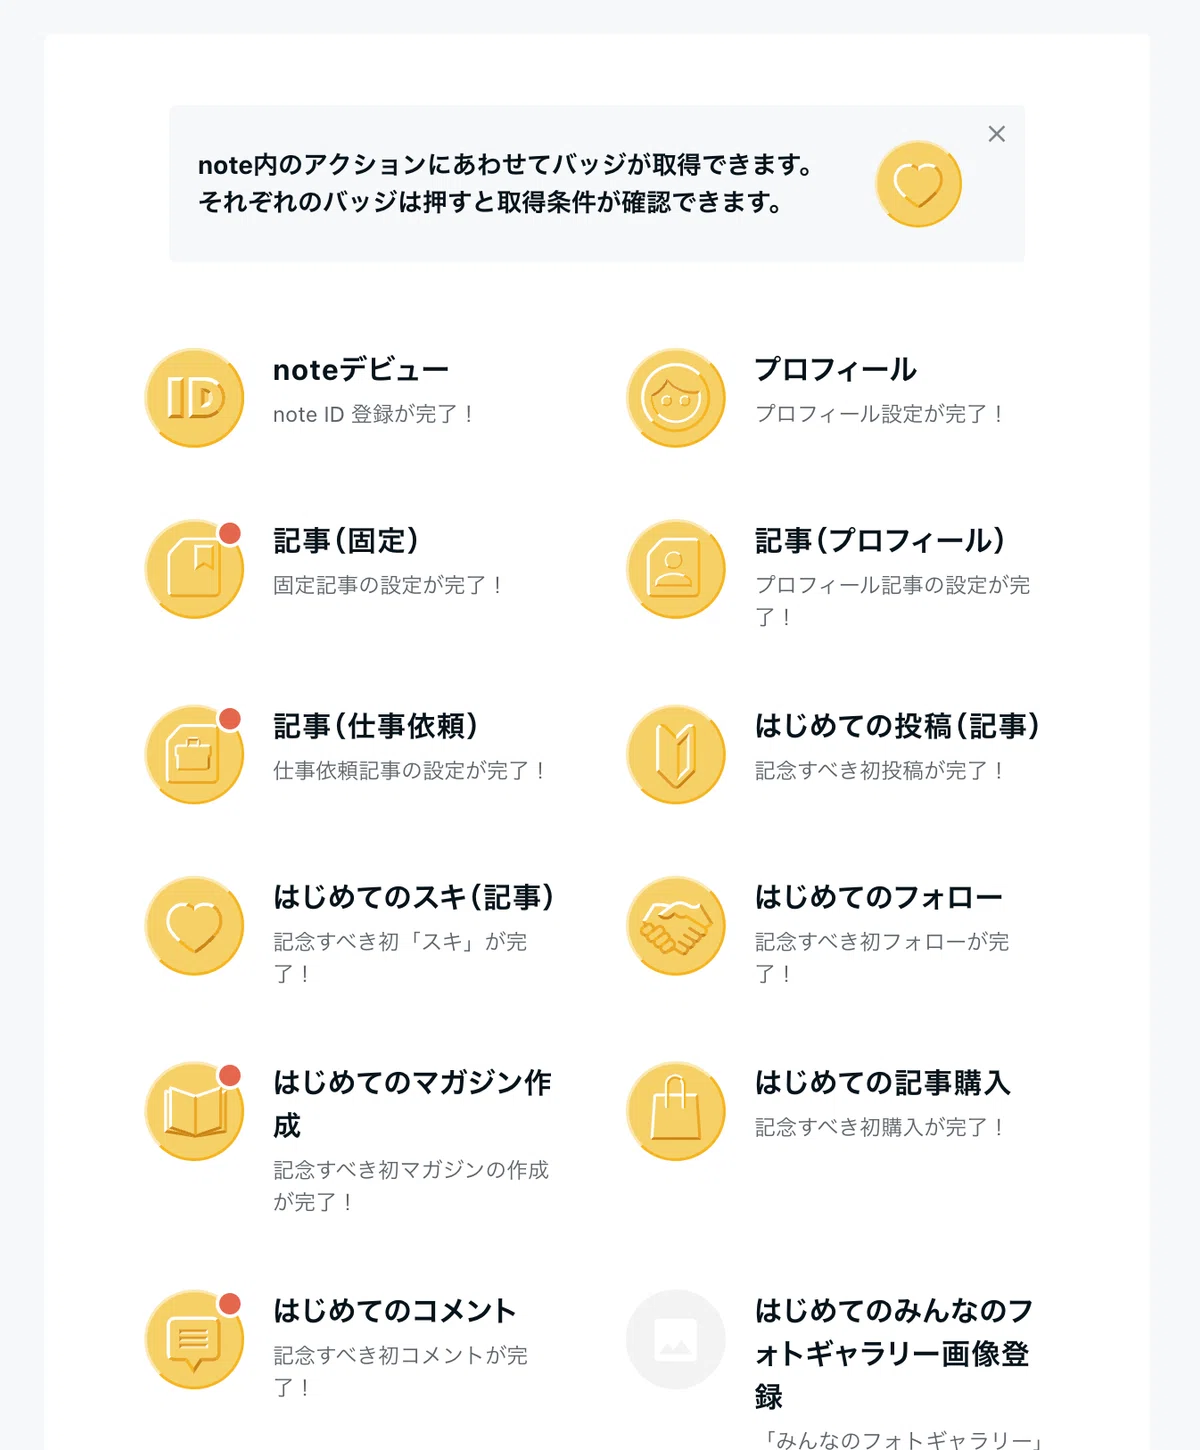The height and width of the screenshot is (1450, 1200).
Task: Click the 記事(プロフィール) person badge icon
Action: 676,569
